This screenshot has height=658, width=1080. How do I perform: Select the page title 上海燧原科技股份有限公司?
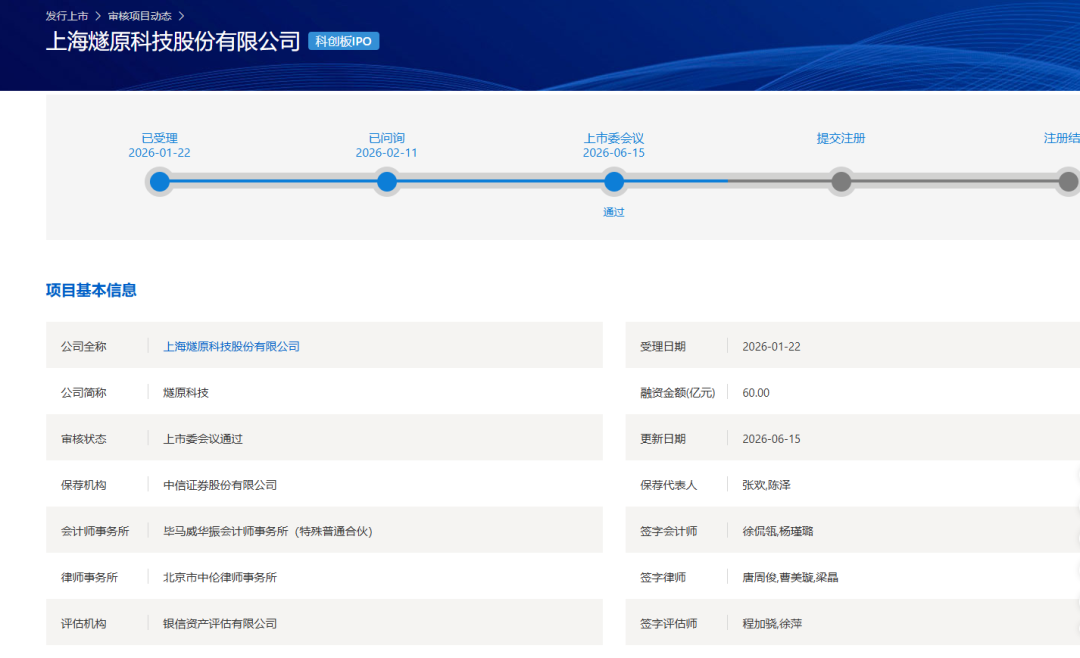pos(173,41)
